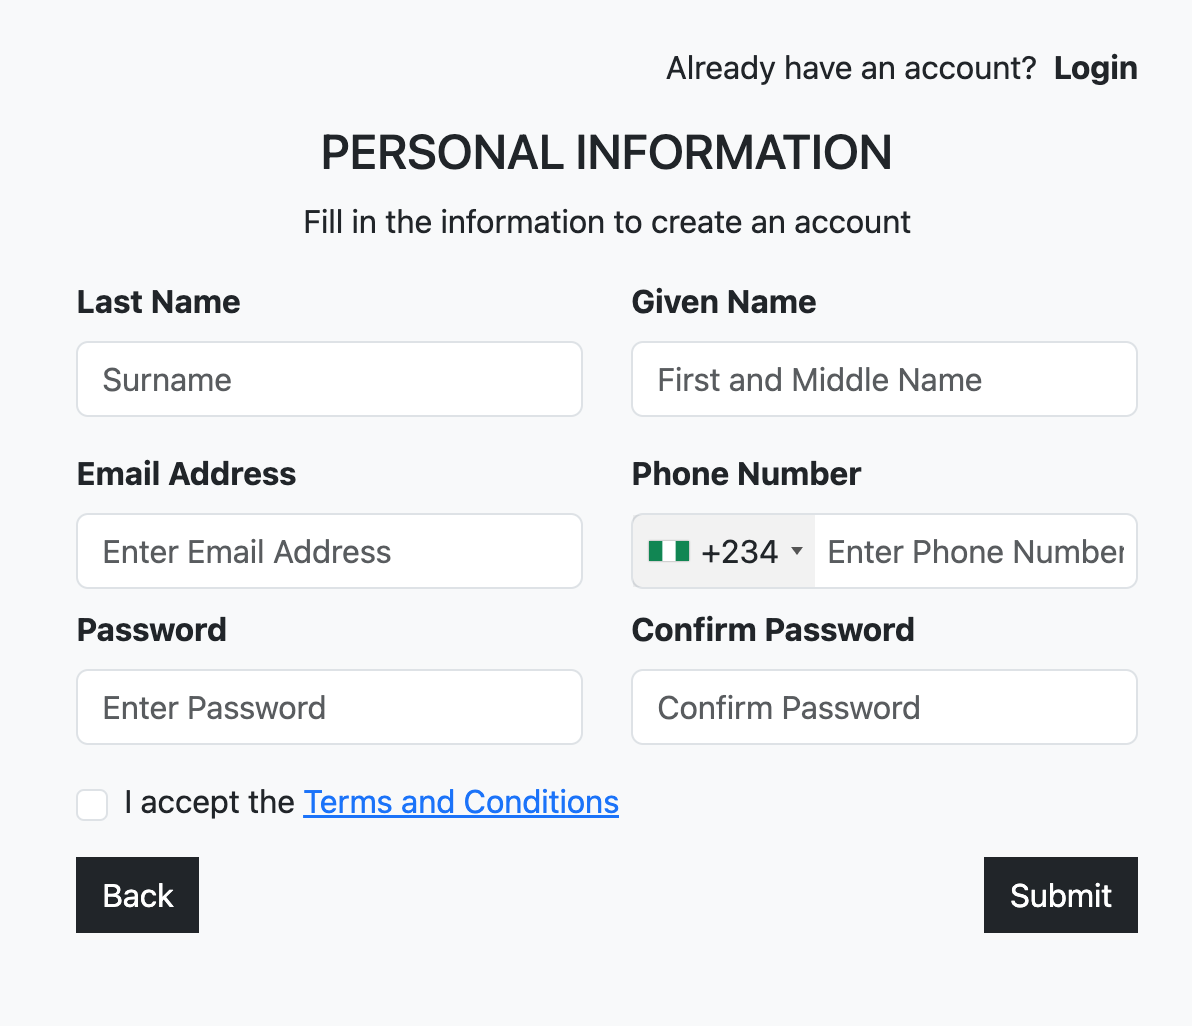
Task: Click the Last Name label
Action: pos(158,302)
